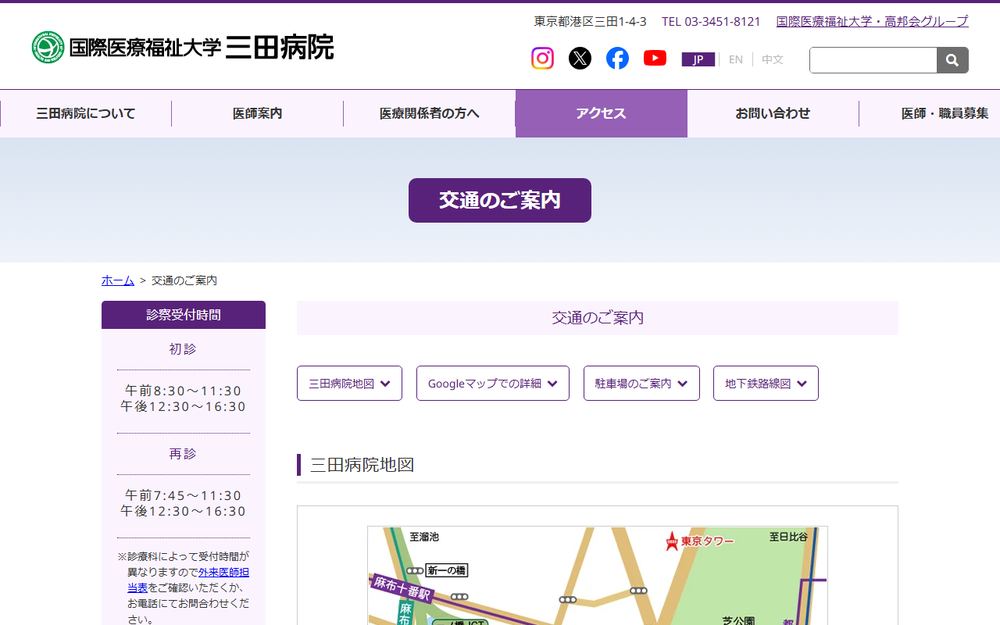Click the 初診 heading in sidebar
Image resolution: width=1000 pixels, height=625 pixels.
[x=182, y=349]
